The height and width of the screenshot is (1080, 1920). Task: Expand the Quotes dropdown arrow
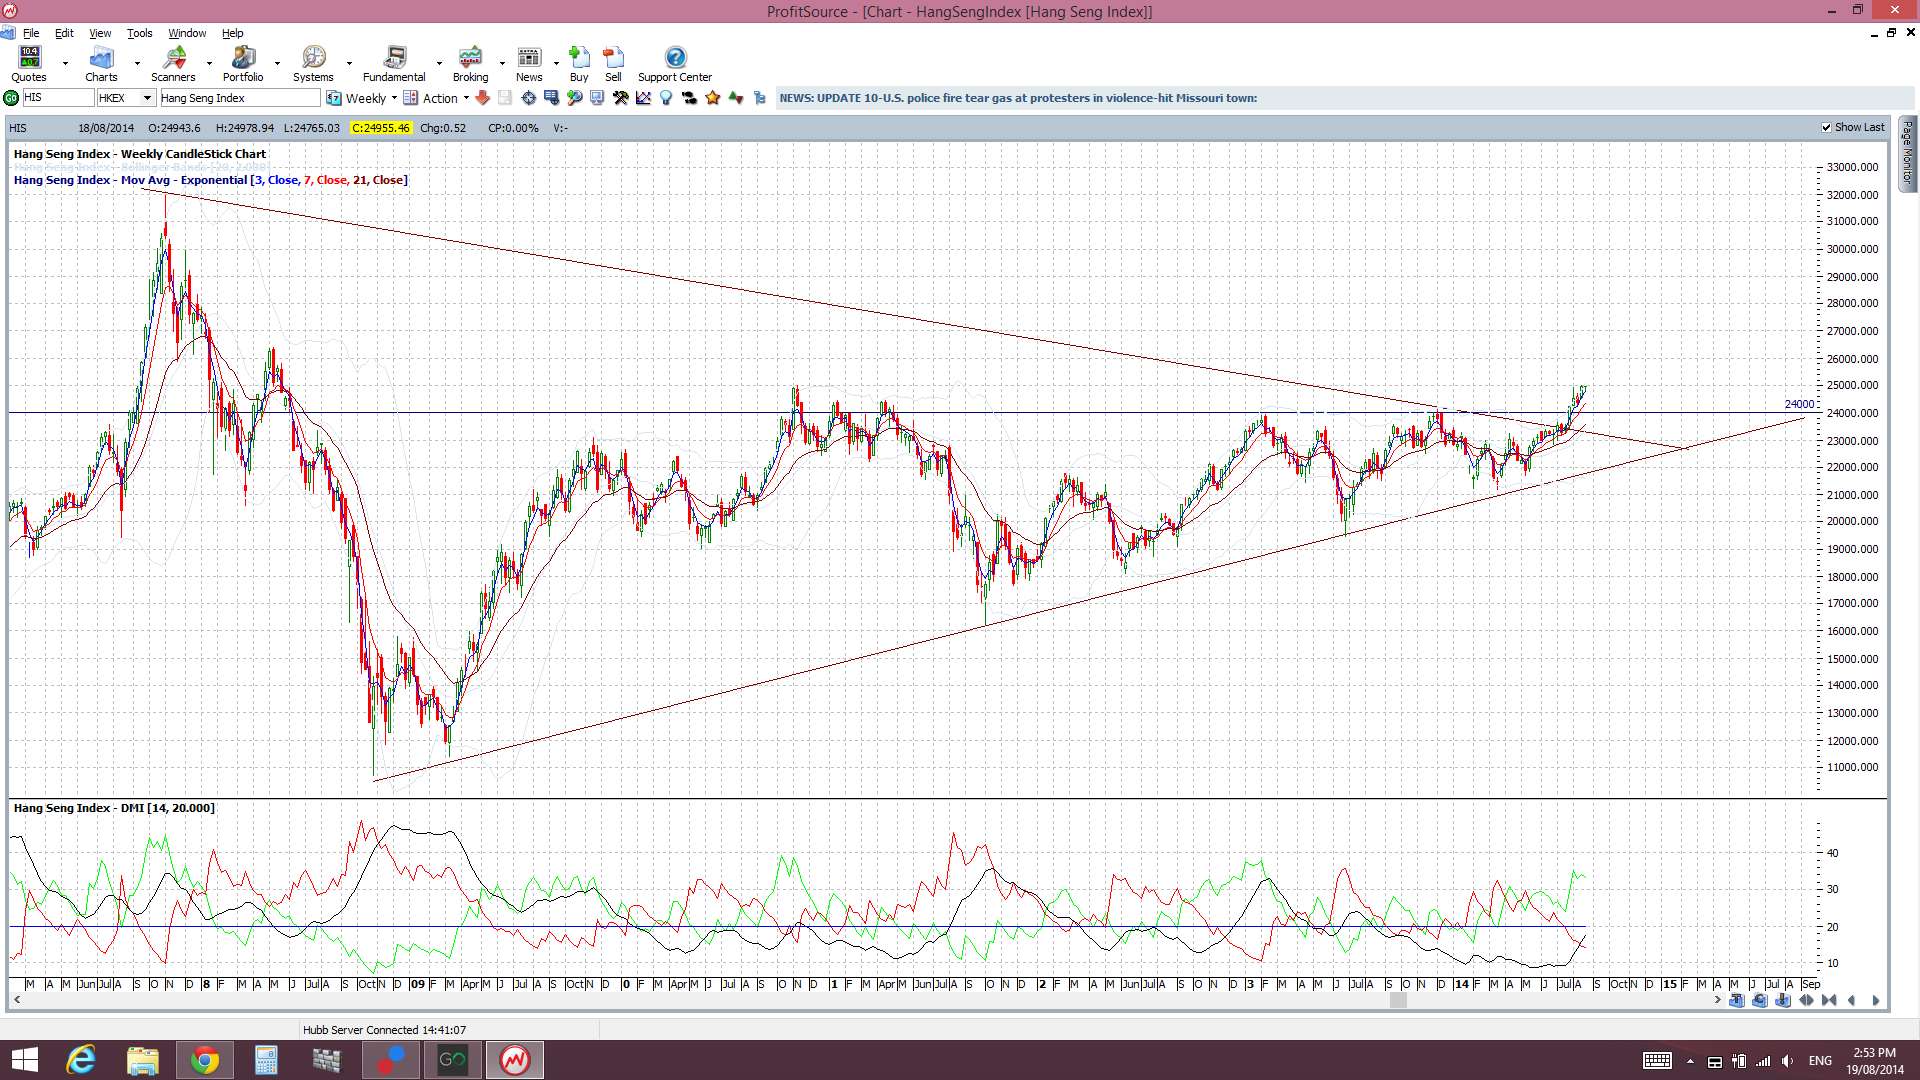tap(66, 64)
